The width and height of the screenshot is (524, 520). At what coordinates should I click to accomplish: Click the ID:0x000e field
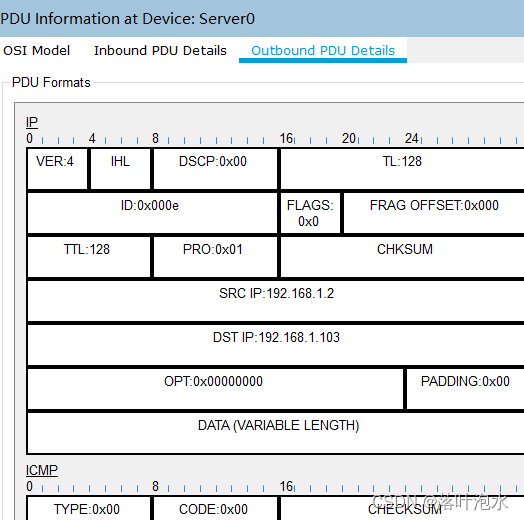[x=152, y=213]
